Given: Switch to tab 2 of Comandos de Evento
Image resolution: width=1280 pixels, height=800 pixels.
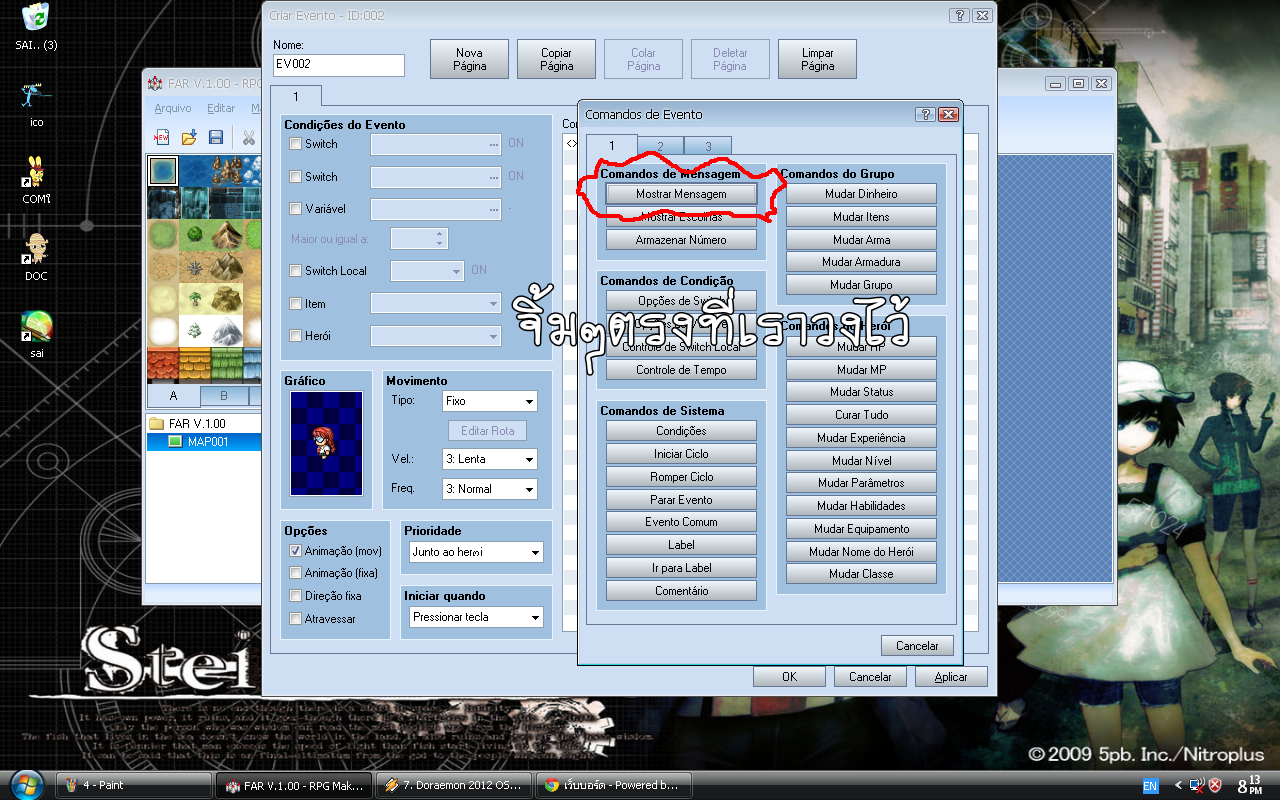Looking at the screenshot, I should click(661, 146).
